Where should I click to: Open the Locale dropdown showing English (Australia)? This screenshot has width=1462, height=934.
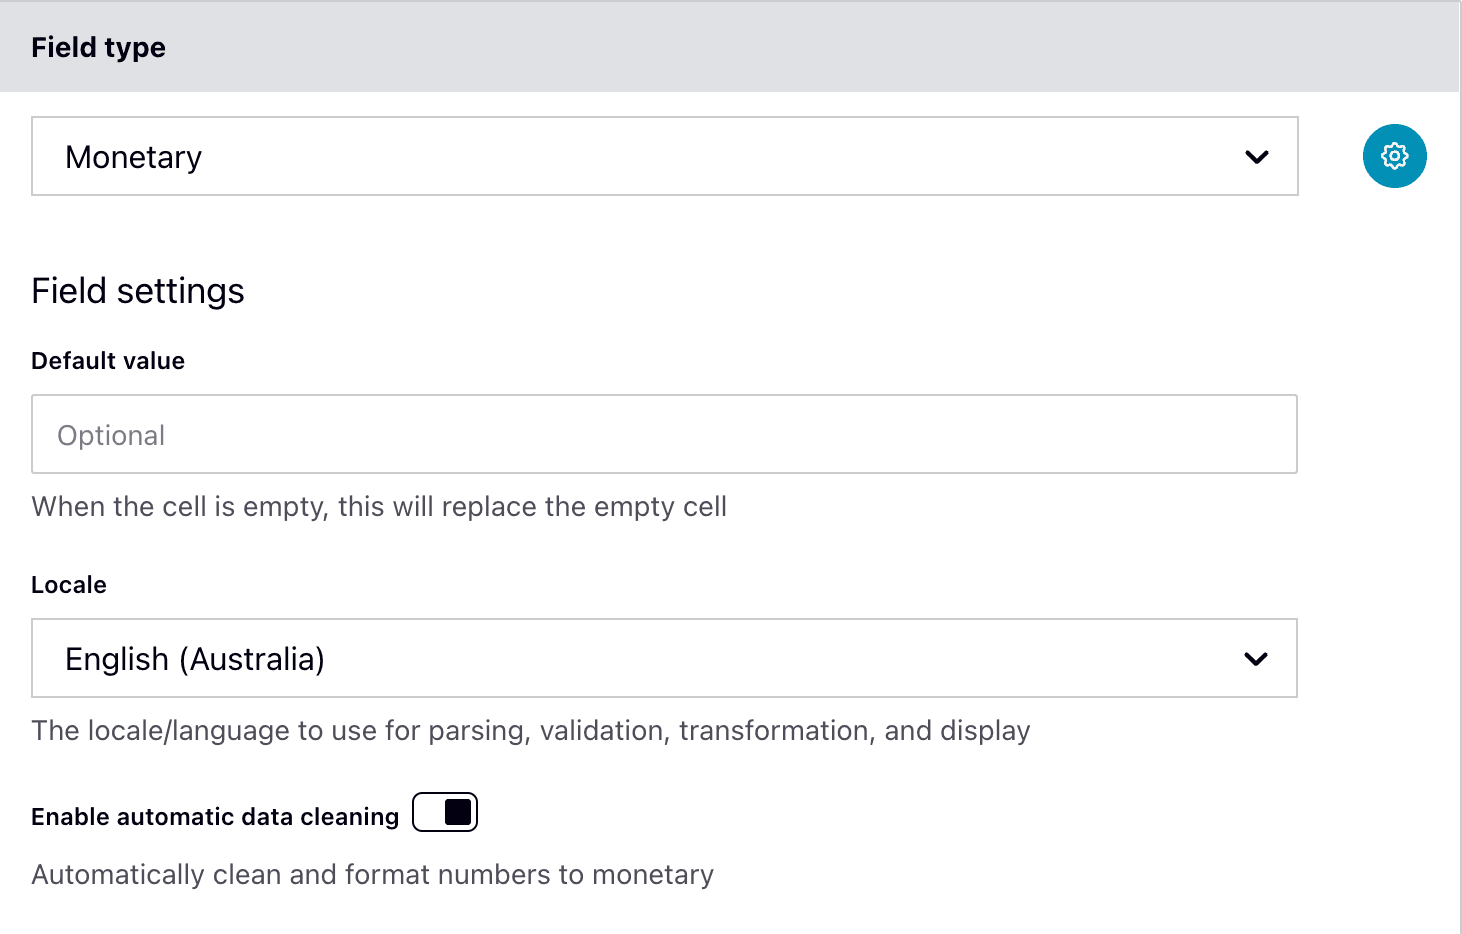664,659
